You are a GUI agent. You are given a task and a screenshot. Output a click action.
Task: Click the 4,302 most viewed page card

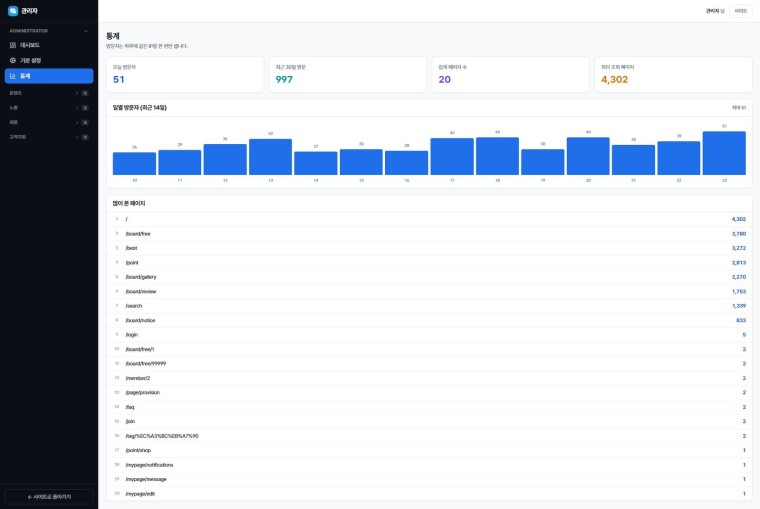(x=673, y=75)
